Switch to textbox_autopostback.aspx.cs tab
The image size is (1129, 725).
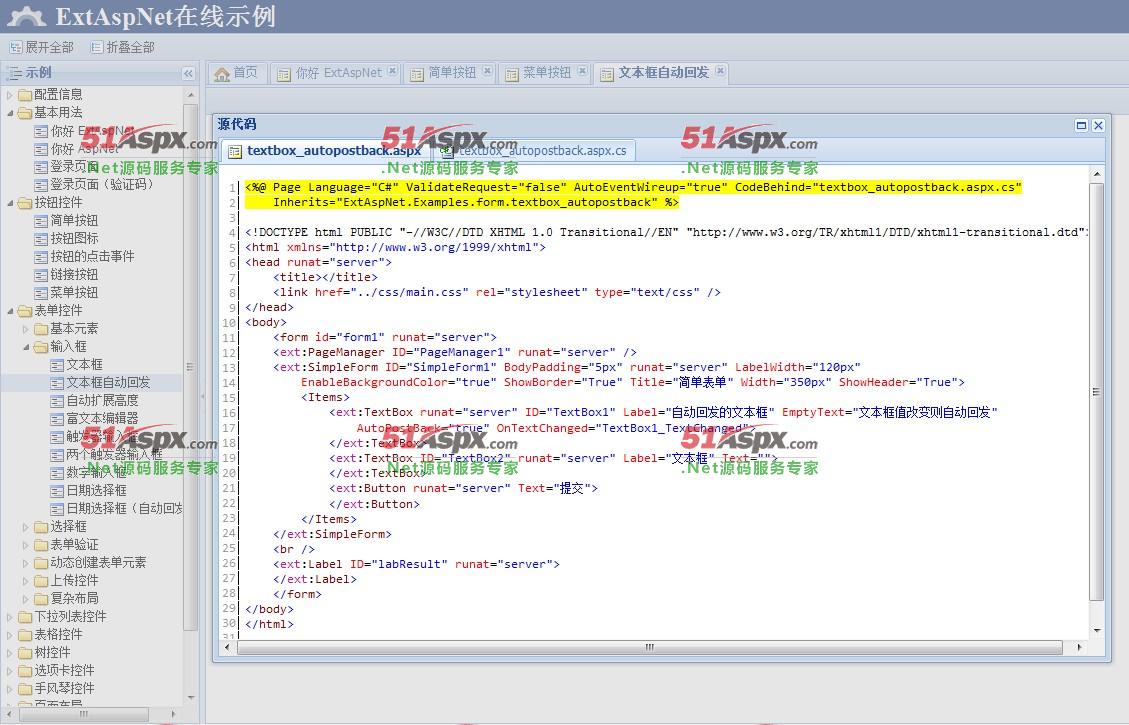pos(540,151)
